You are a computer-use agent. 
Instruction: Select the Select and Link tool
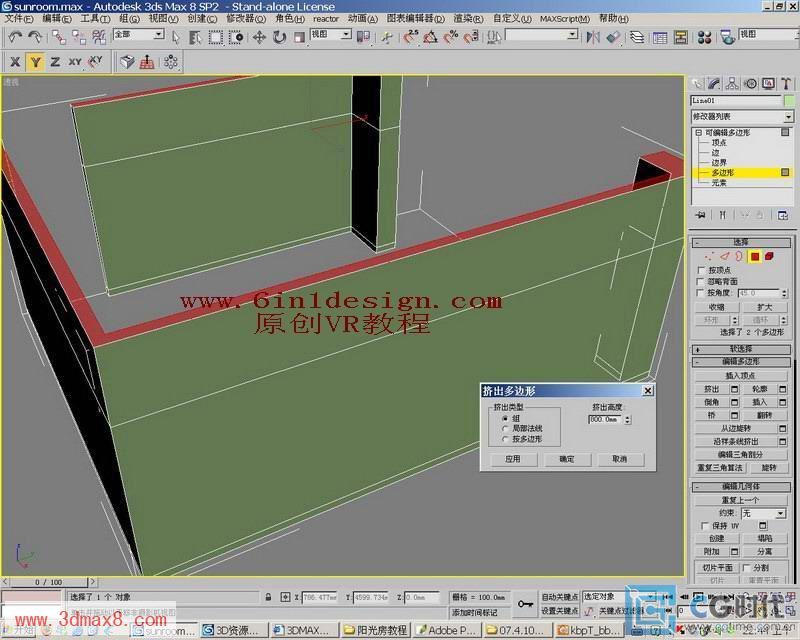(59, 37)
